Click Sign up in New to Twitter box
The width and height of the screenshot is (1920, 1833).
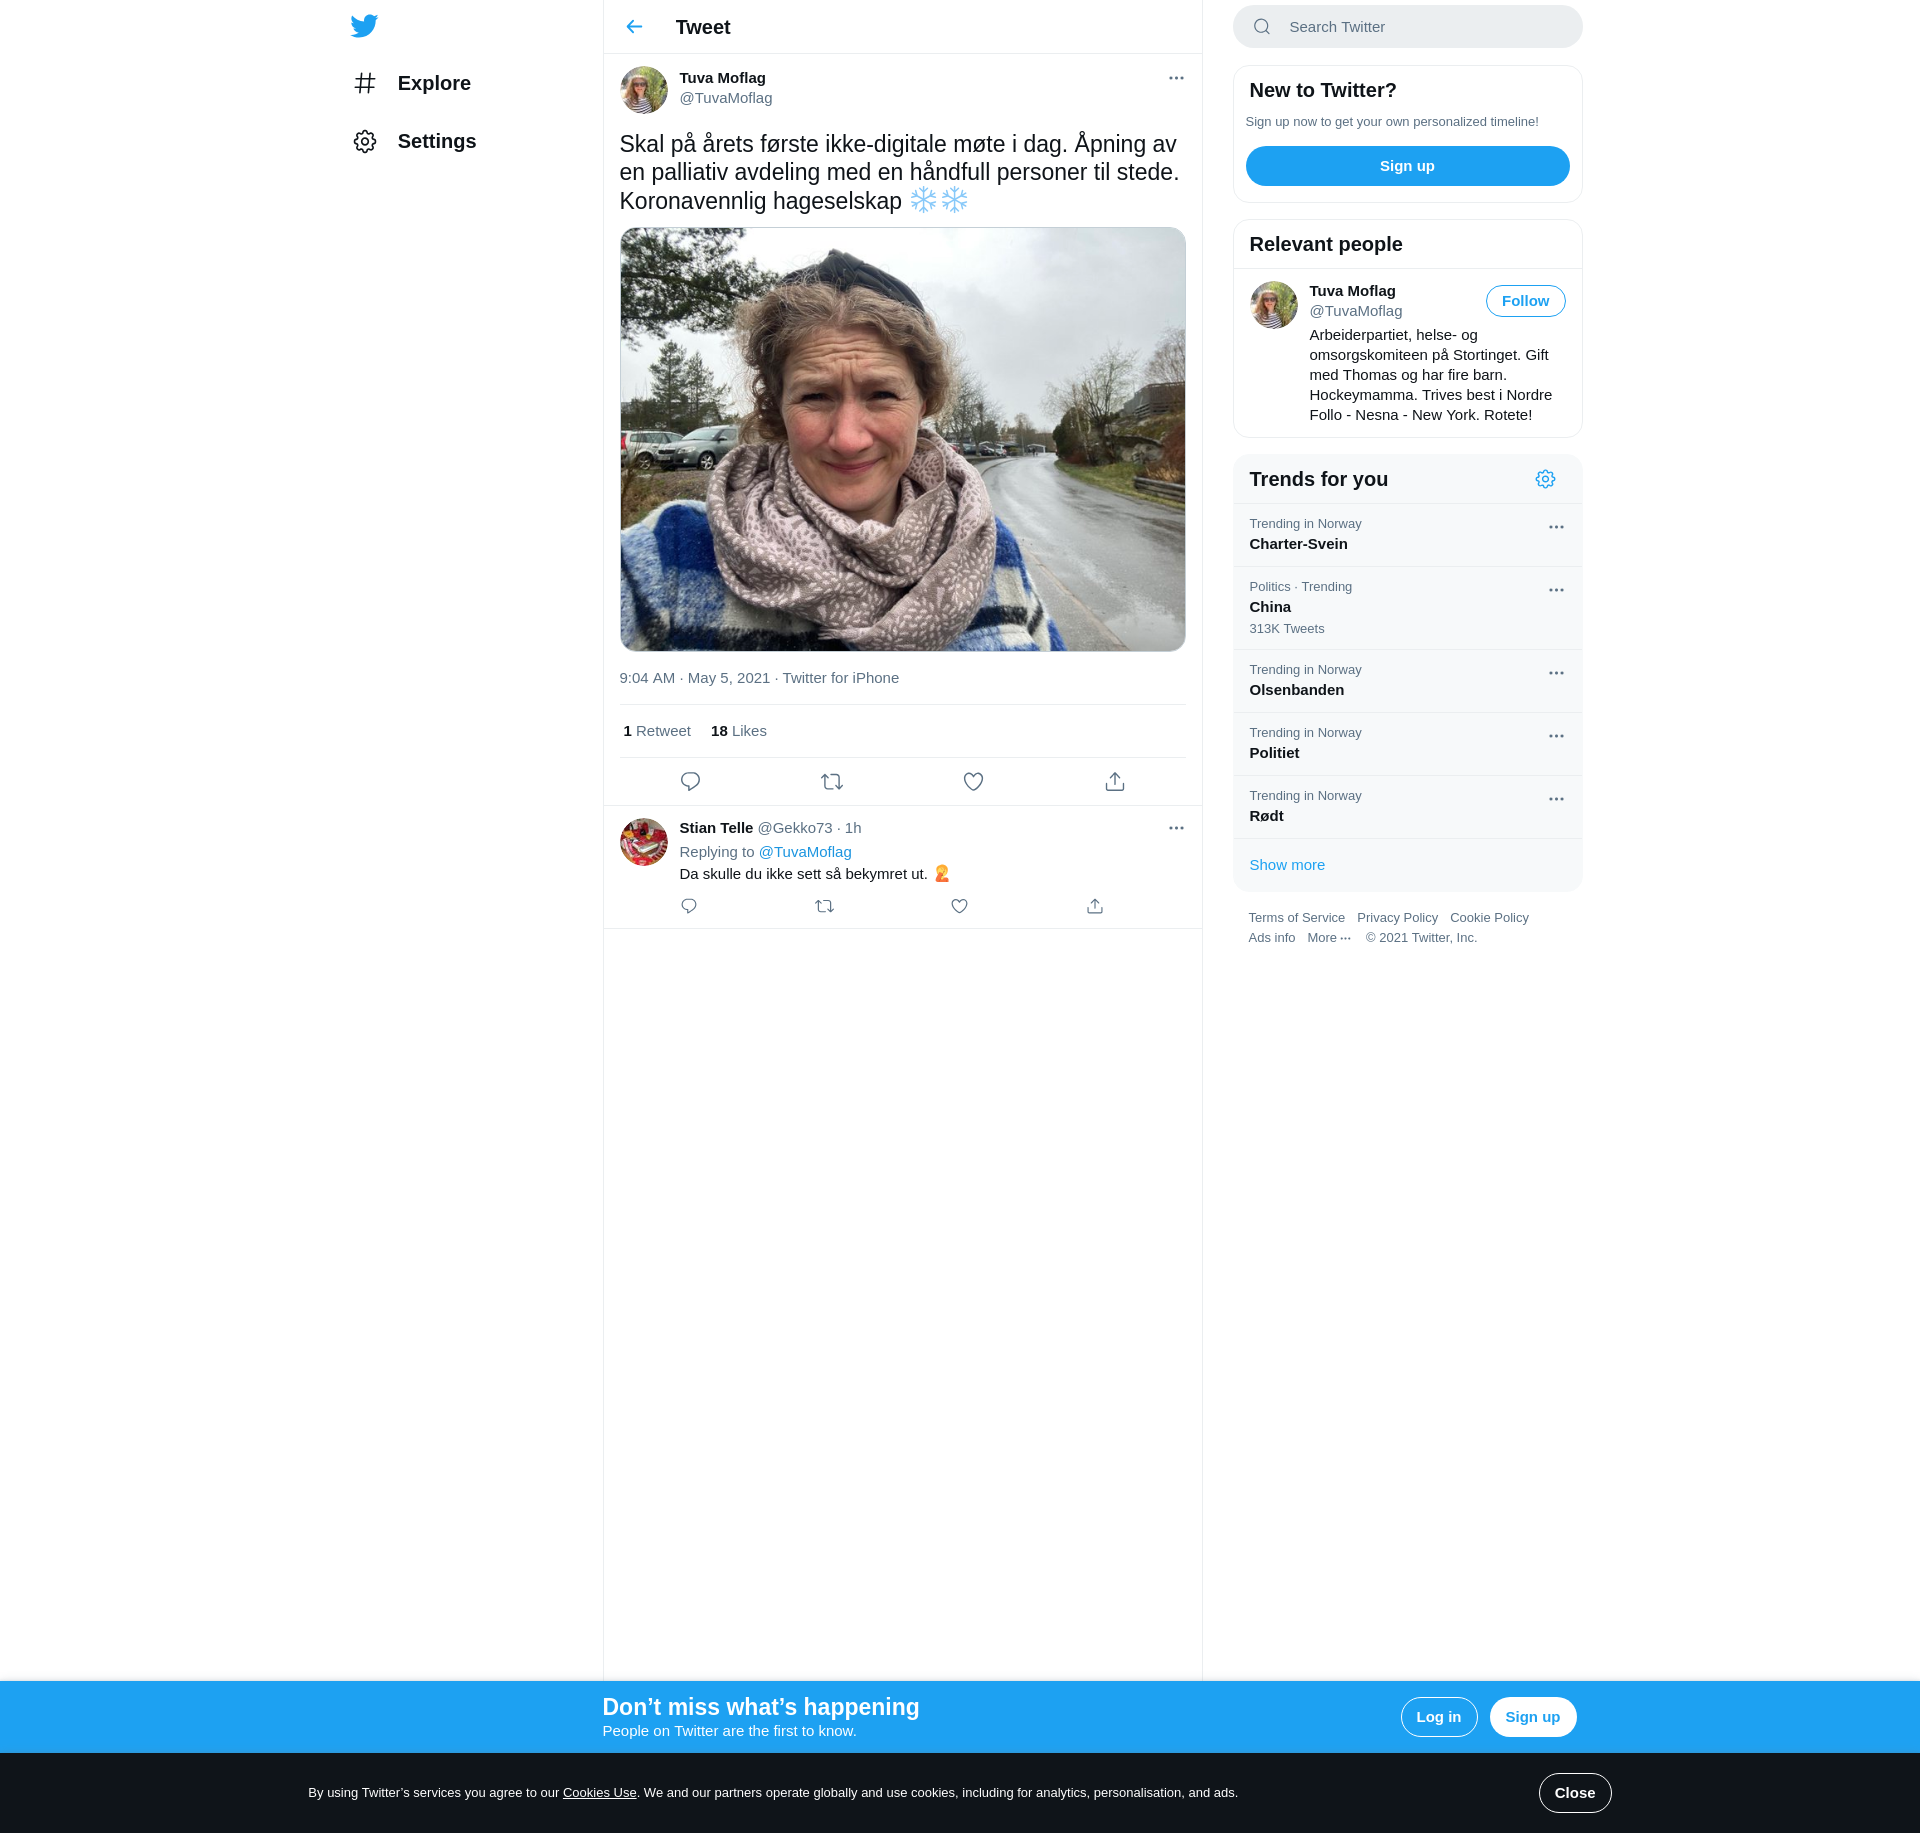1407,166
